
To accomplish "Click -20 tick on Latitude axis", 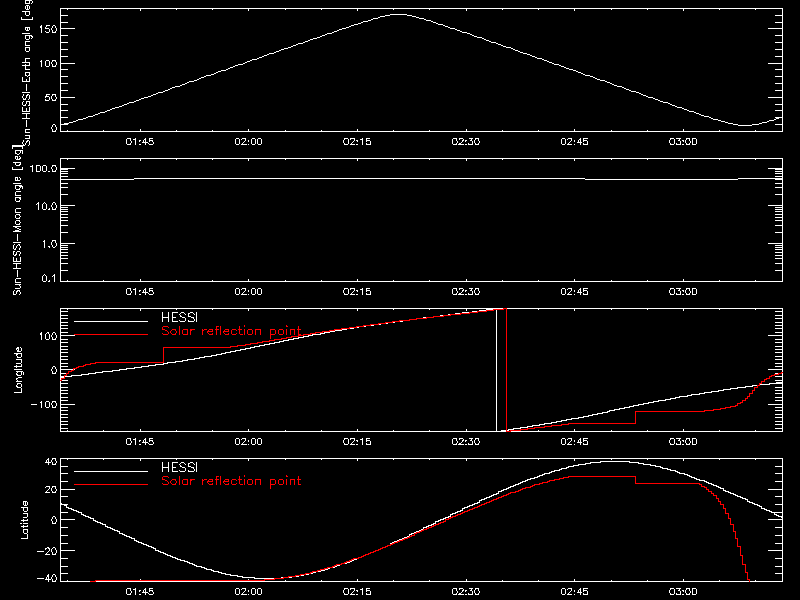I will [47, 551].
